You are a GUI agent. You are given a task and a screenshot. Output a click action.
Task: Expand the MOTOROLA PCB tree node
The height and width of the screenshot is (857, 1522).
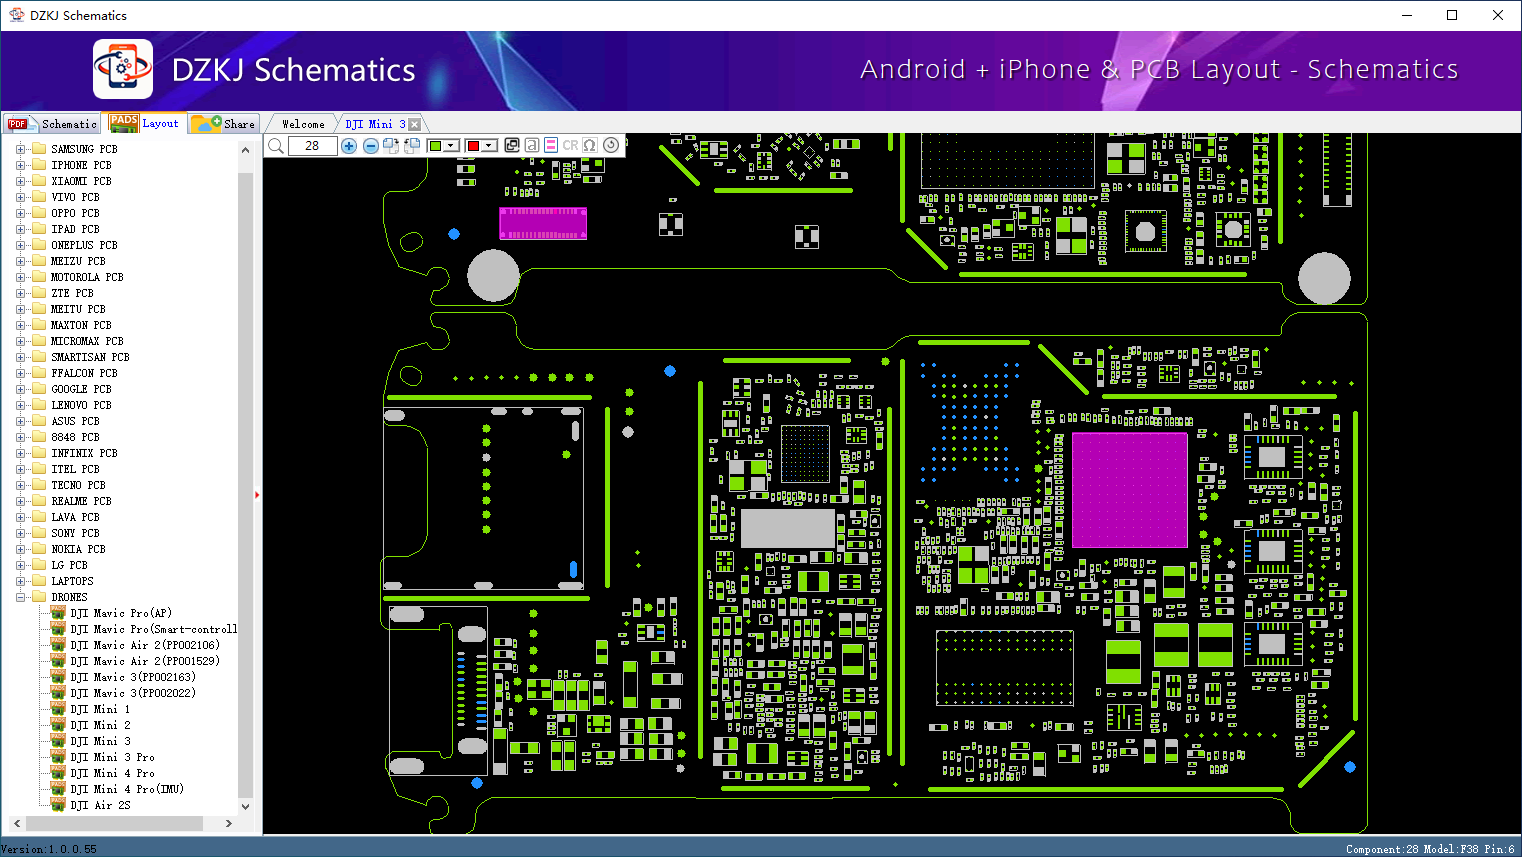[x=20, y=277]
